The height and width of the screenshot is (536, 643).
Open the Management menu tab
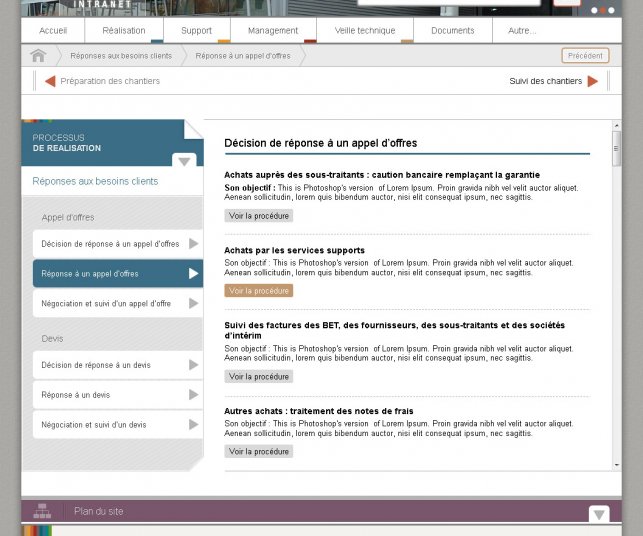coord(273,30)
